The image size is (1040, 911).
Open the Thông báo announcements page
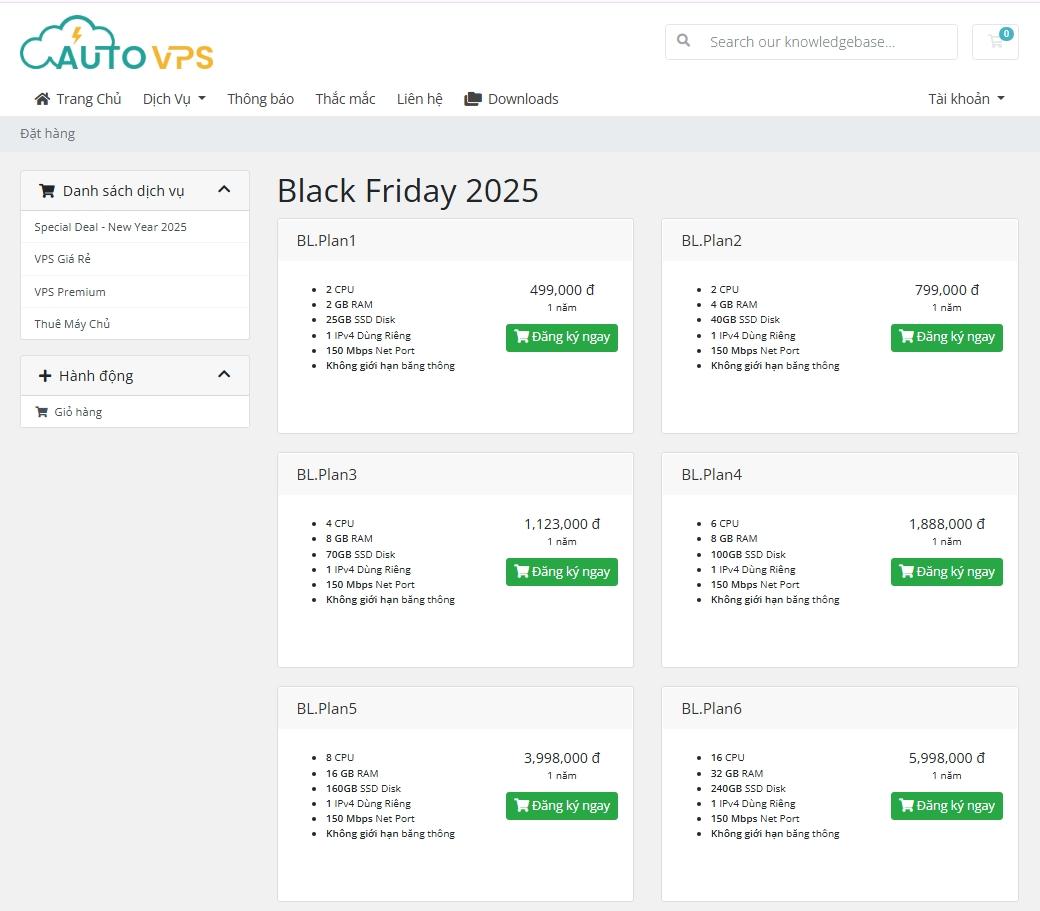tap(260, 98)
